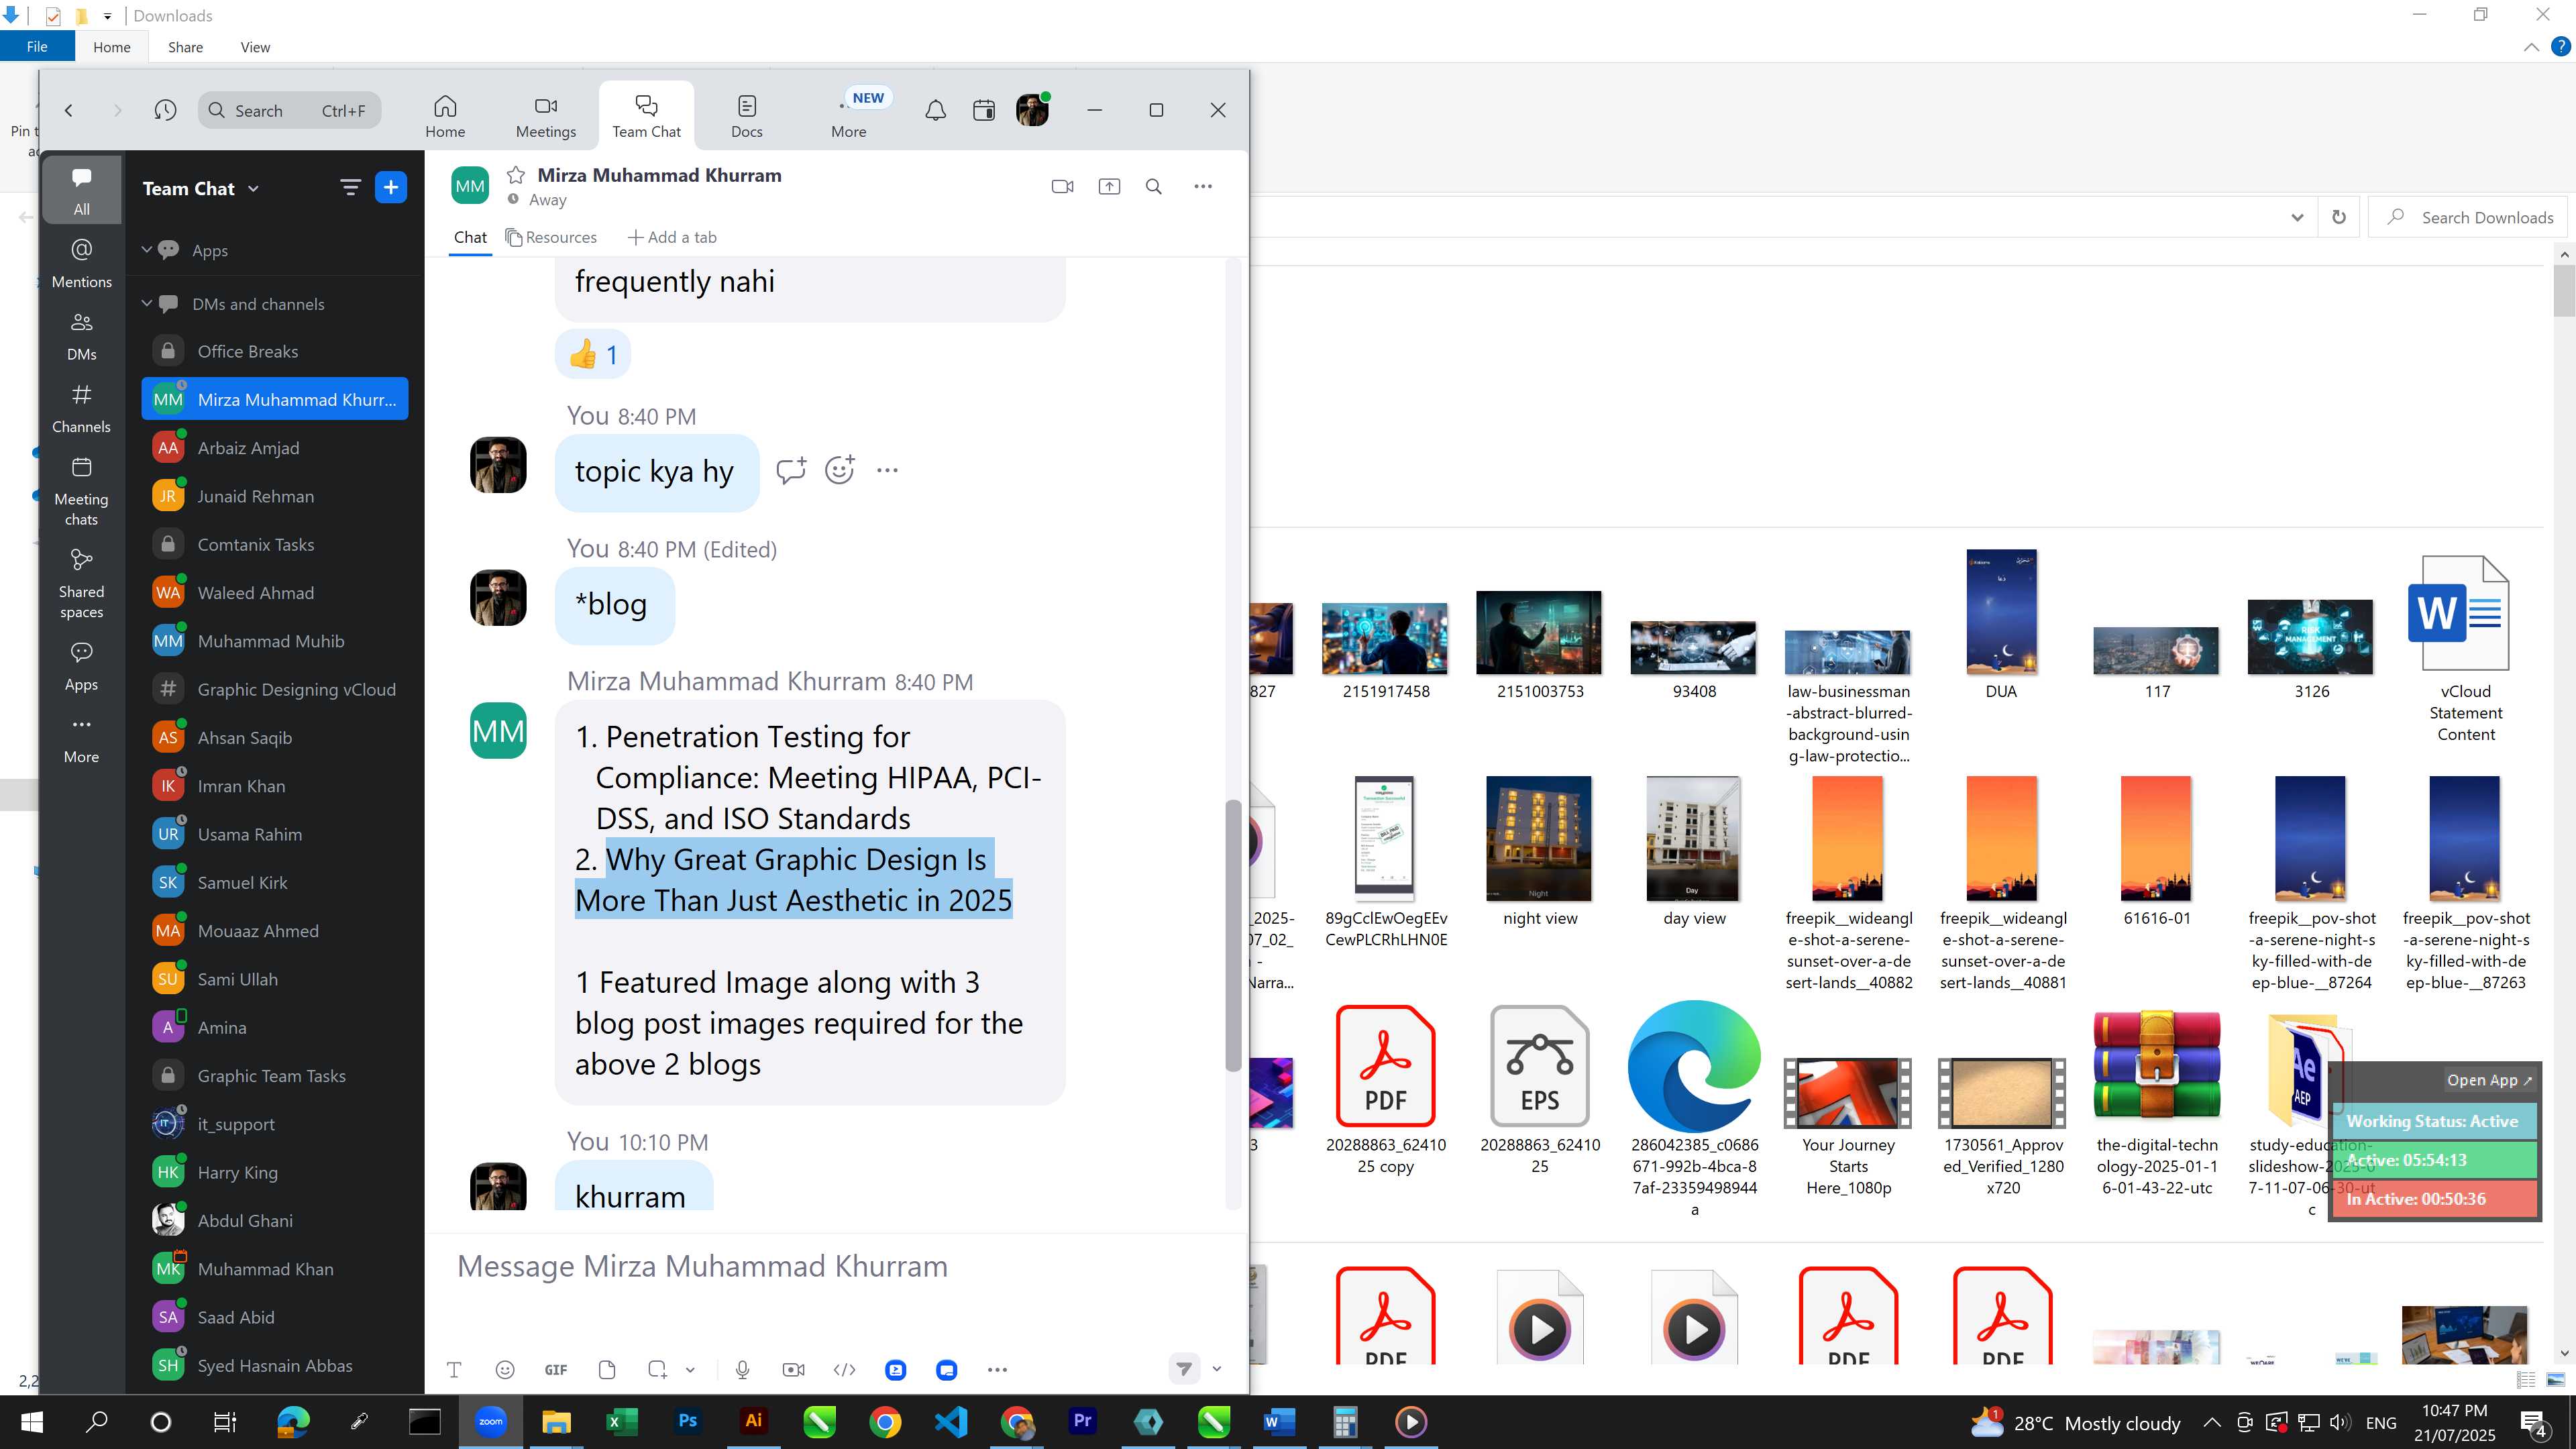This screenshot has height=1449, width=2576.
Task: Open screenshot capture tool in composer
Action: (657, 1370)
